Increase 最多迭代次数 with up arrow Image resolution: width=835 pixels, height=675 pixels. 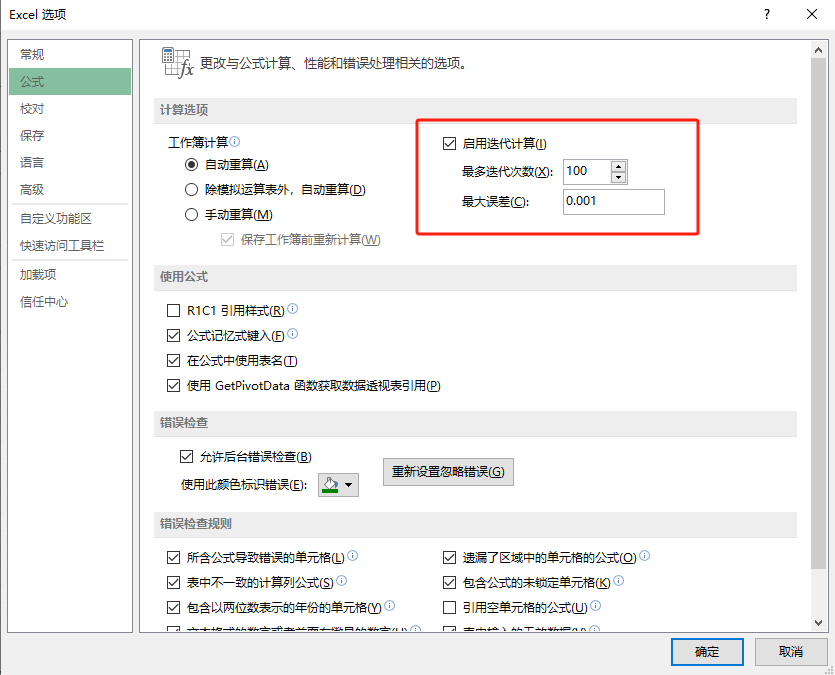(618, 166)
